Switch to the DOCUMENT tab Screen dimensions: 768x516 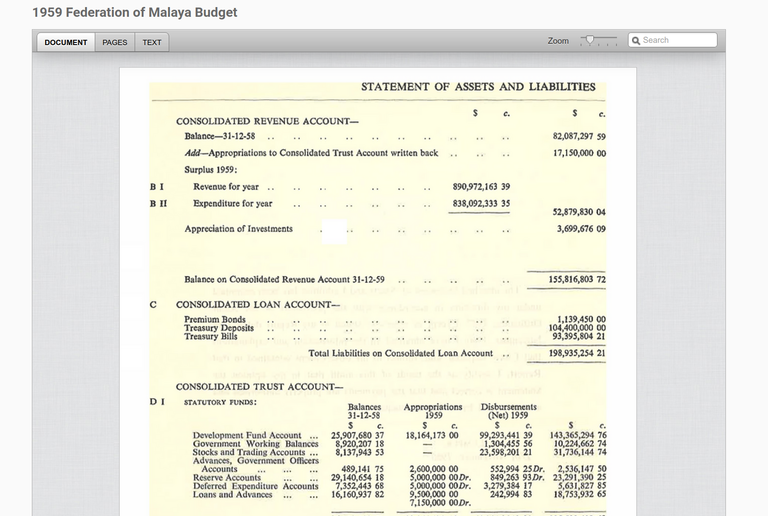(65, 42)
